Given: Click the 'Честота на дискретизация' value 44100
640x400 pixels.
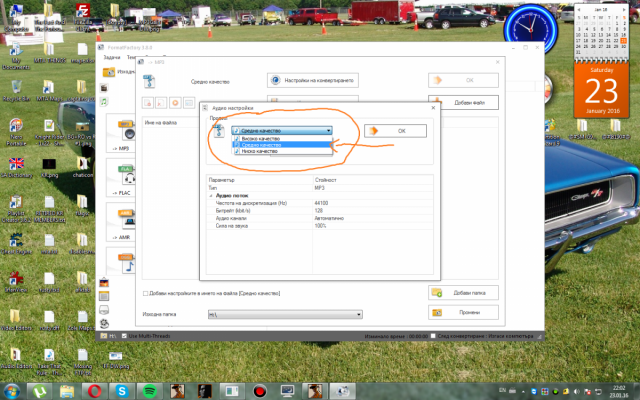Looking at the screenshot, I should point(322,202).
